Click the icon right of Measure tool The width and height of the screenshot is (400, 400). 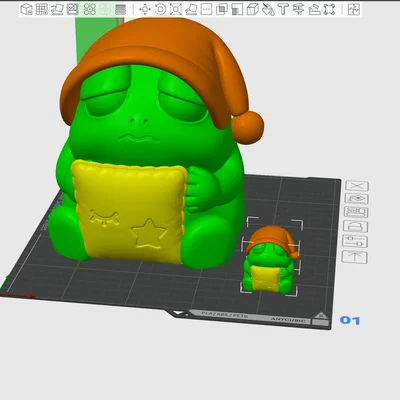[314, 9]
